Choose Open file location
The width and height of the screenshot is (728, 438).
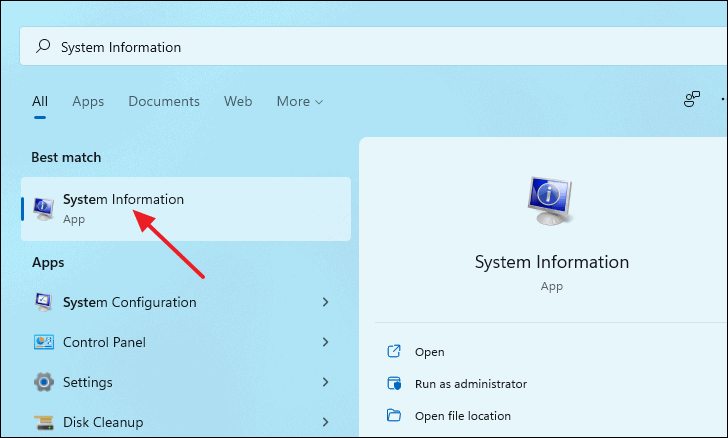463,416
